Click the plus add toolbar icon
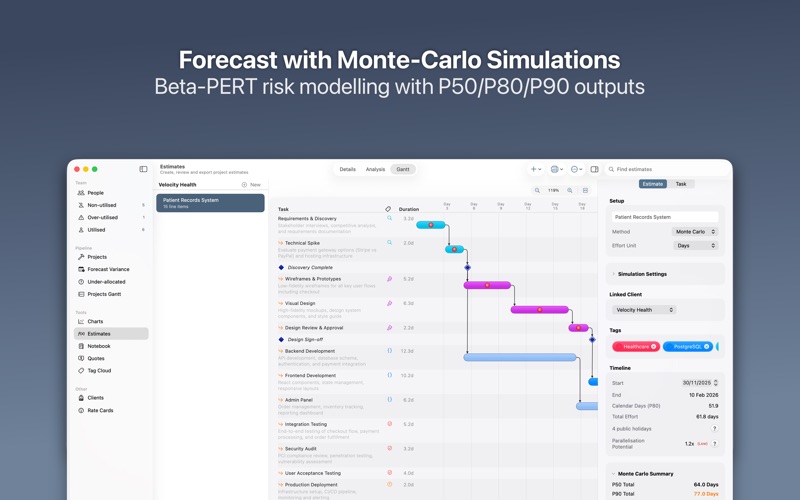800x500 pixels. [x=535, y=169]
